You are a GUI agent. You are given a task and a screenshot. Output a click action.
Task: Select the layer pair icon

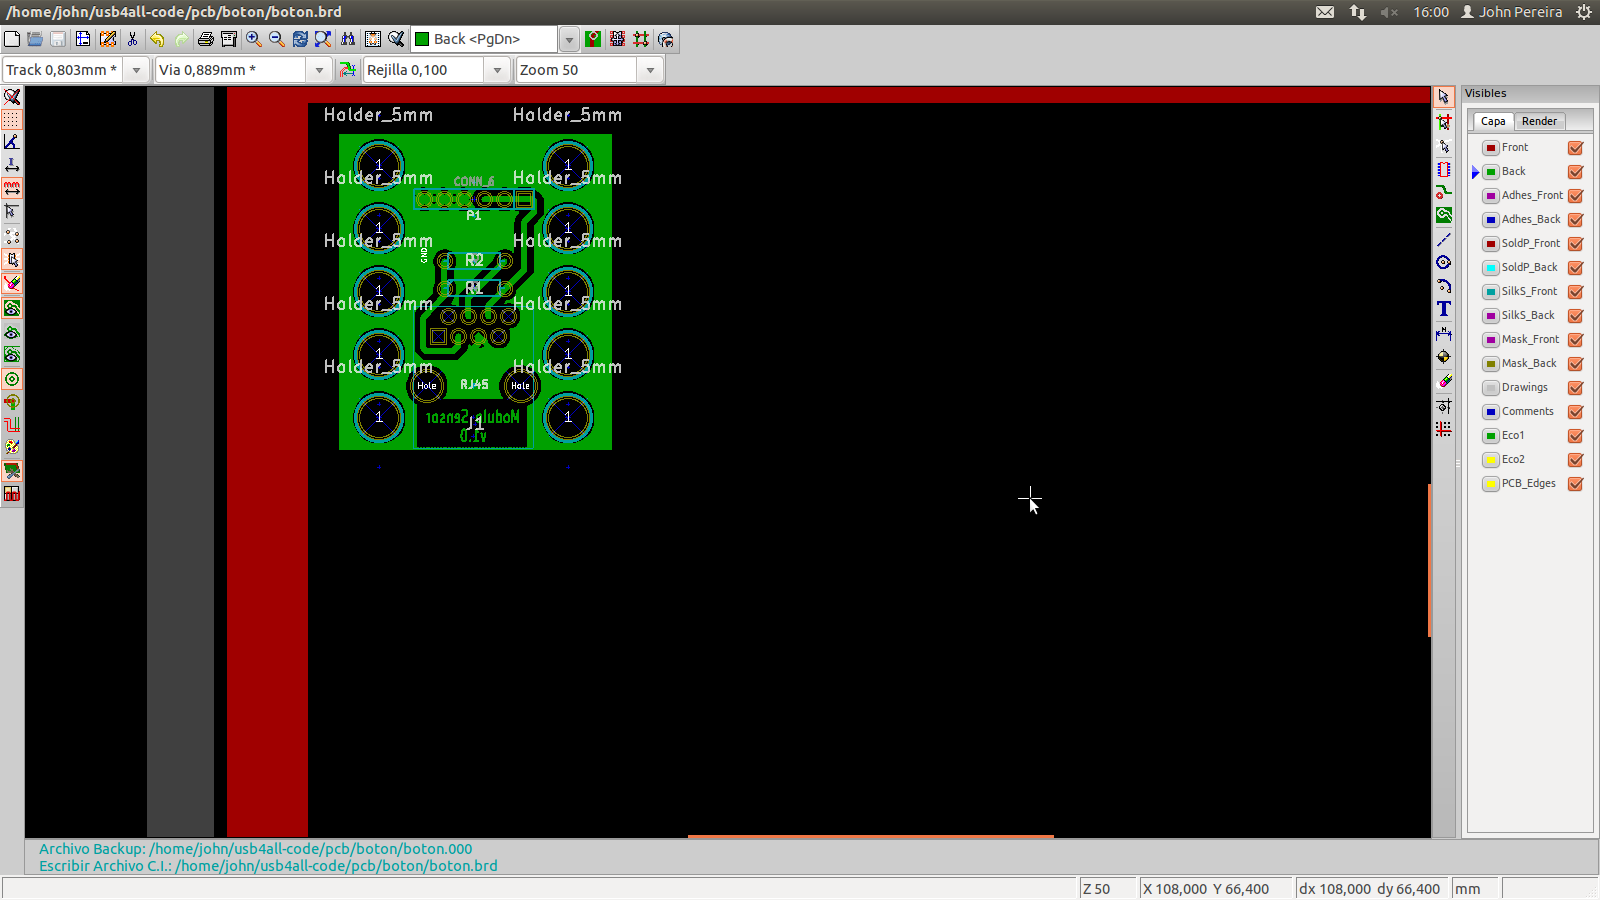tap(593, 39)
